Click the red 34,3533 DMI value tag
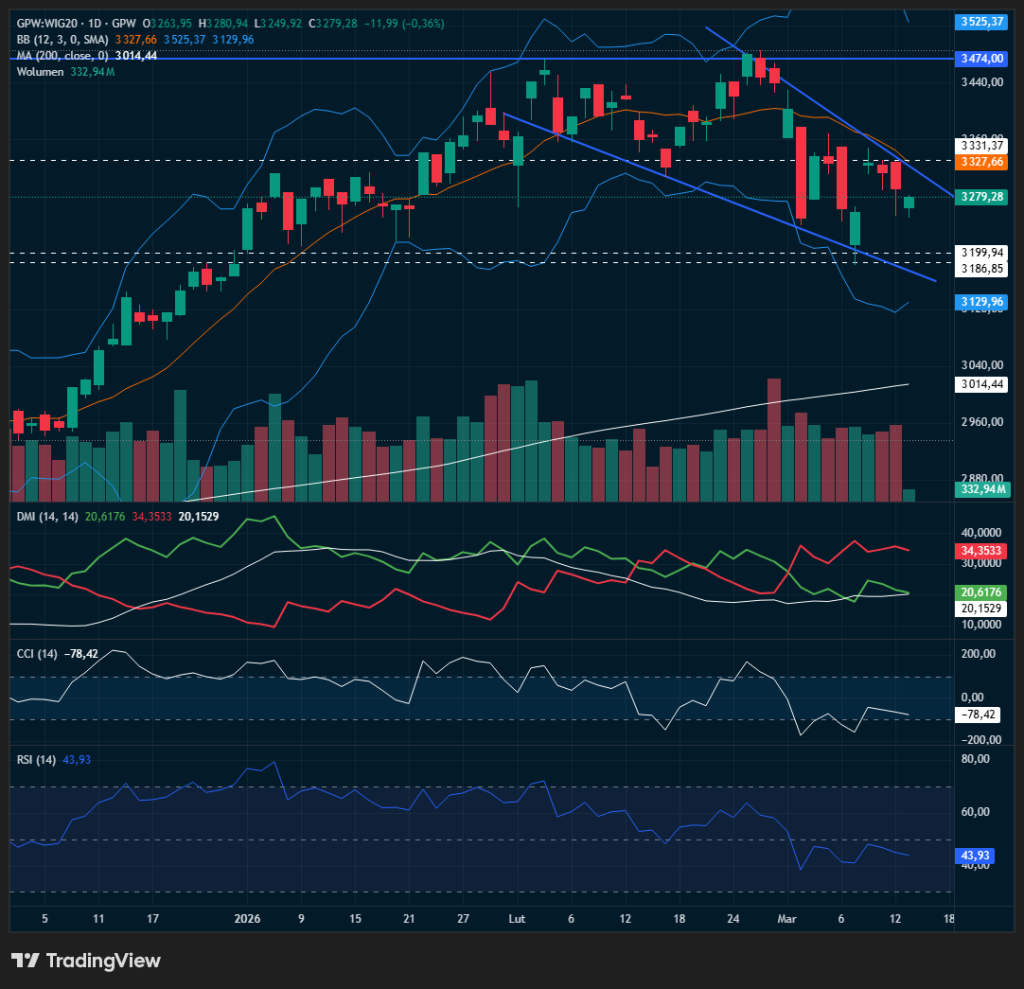The image size is (1024, 989). 980,551
